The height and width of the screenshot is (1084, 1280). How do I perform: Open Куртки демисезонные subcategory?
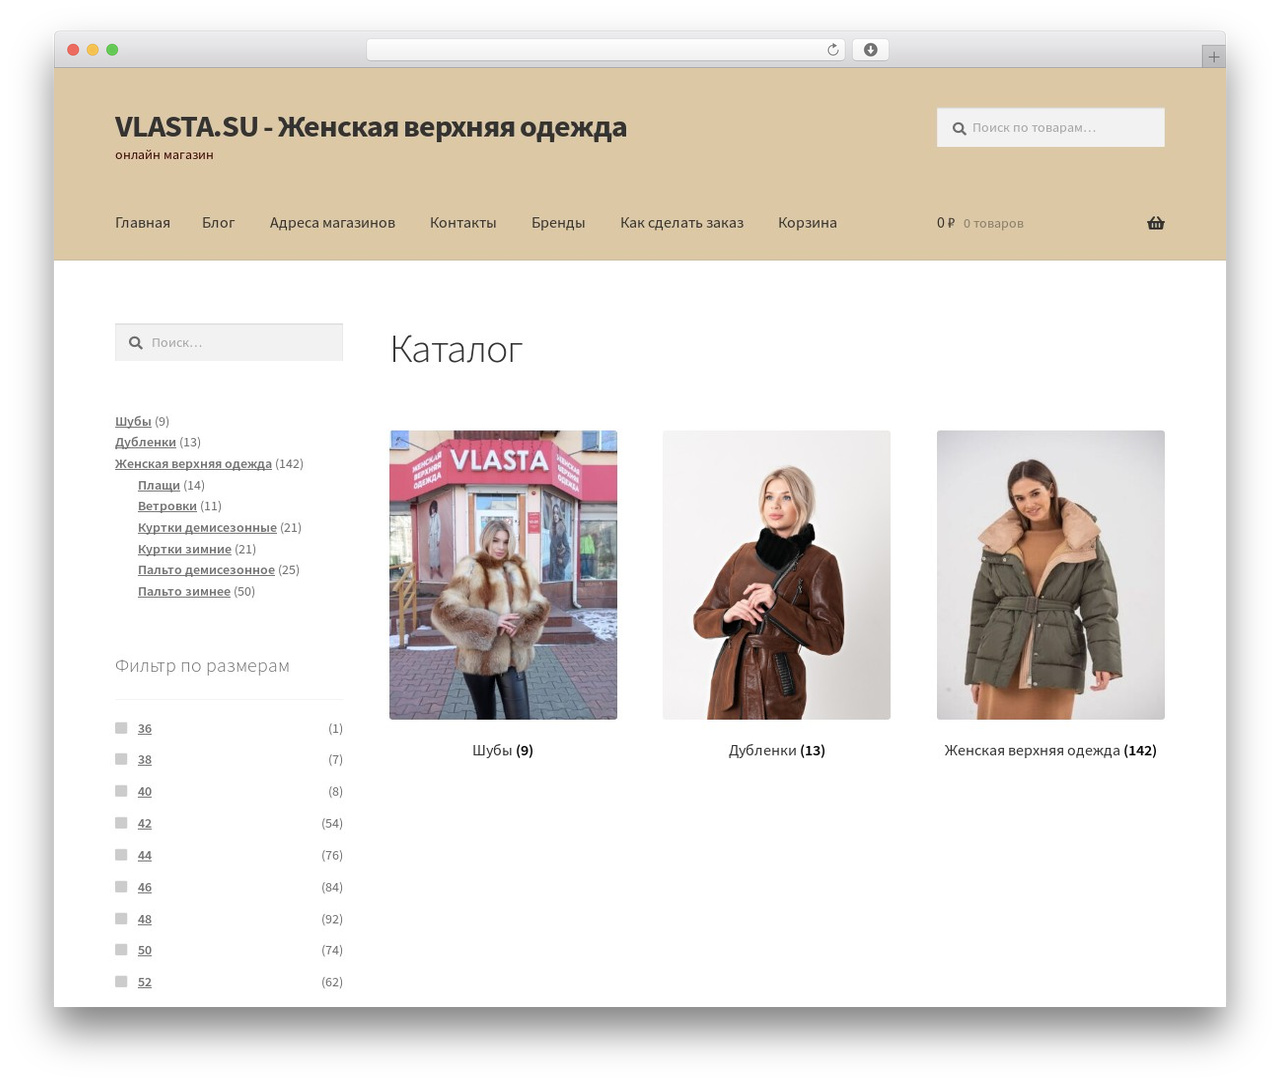pos(207,528)
